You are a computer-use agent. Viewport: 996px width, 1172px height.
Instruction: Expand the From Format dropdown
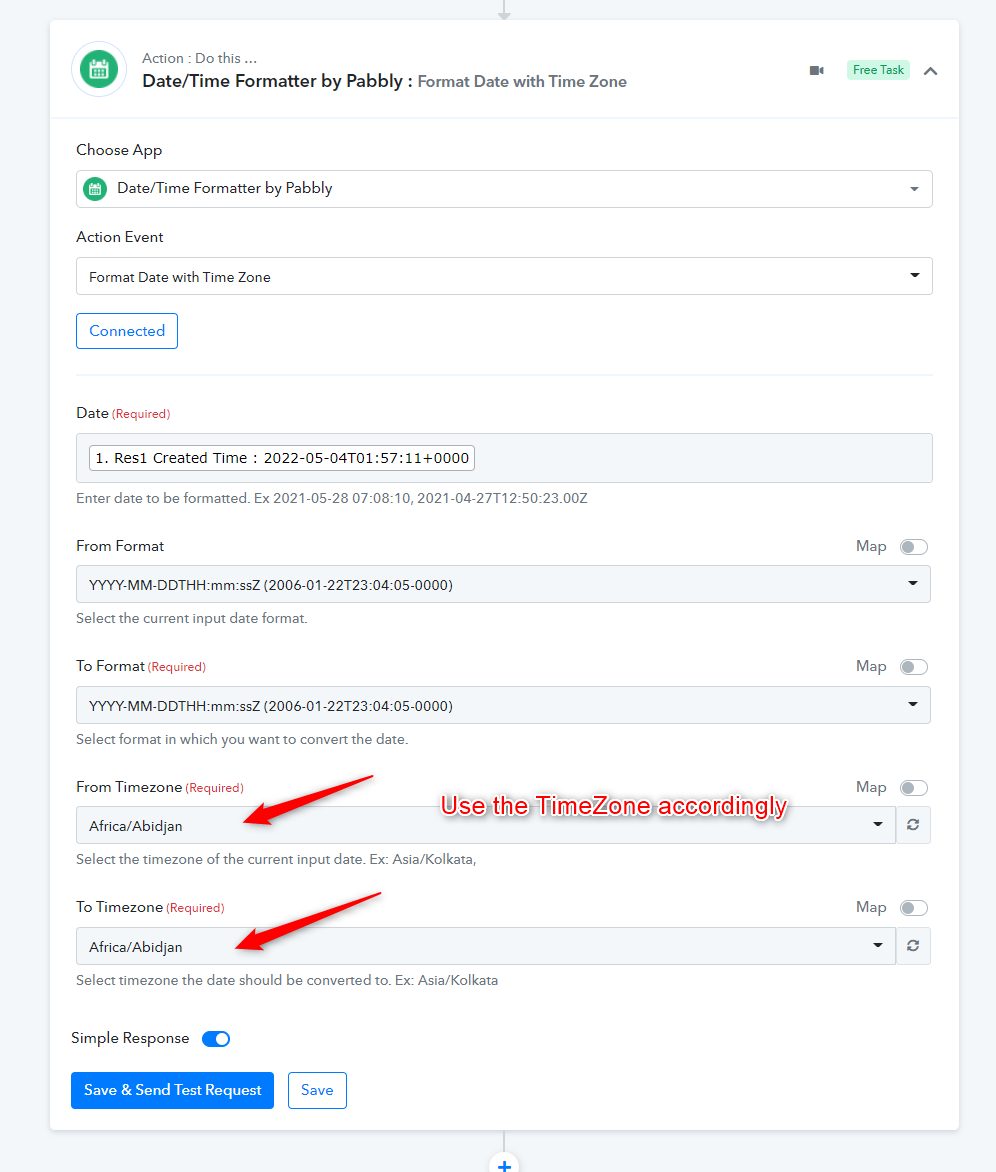pos(503,584)
